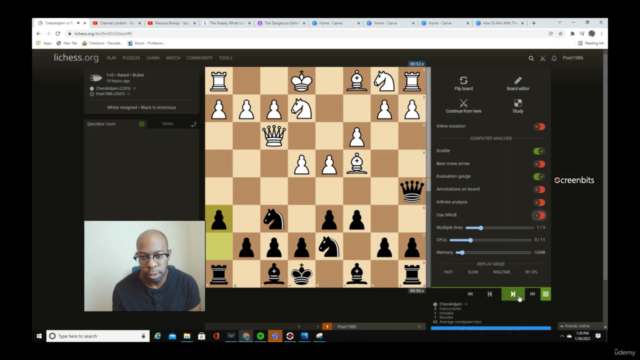This screenshot has width=640, height=360.
Task: Open challenges crossed swords icon in header
Action: 542,58
